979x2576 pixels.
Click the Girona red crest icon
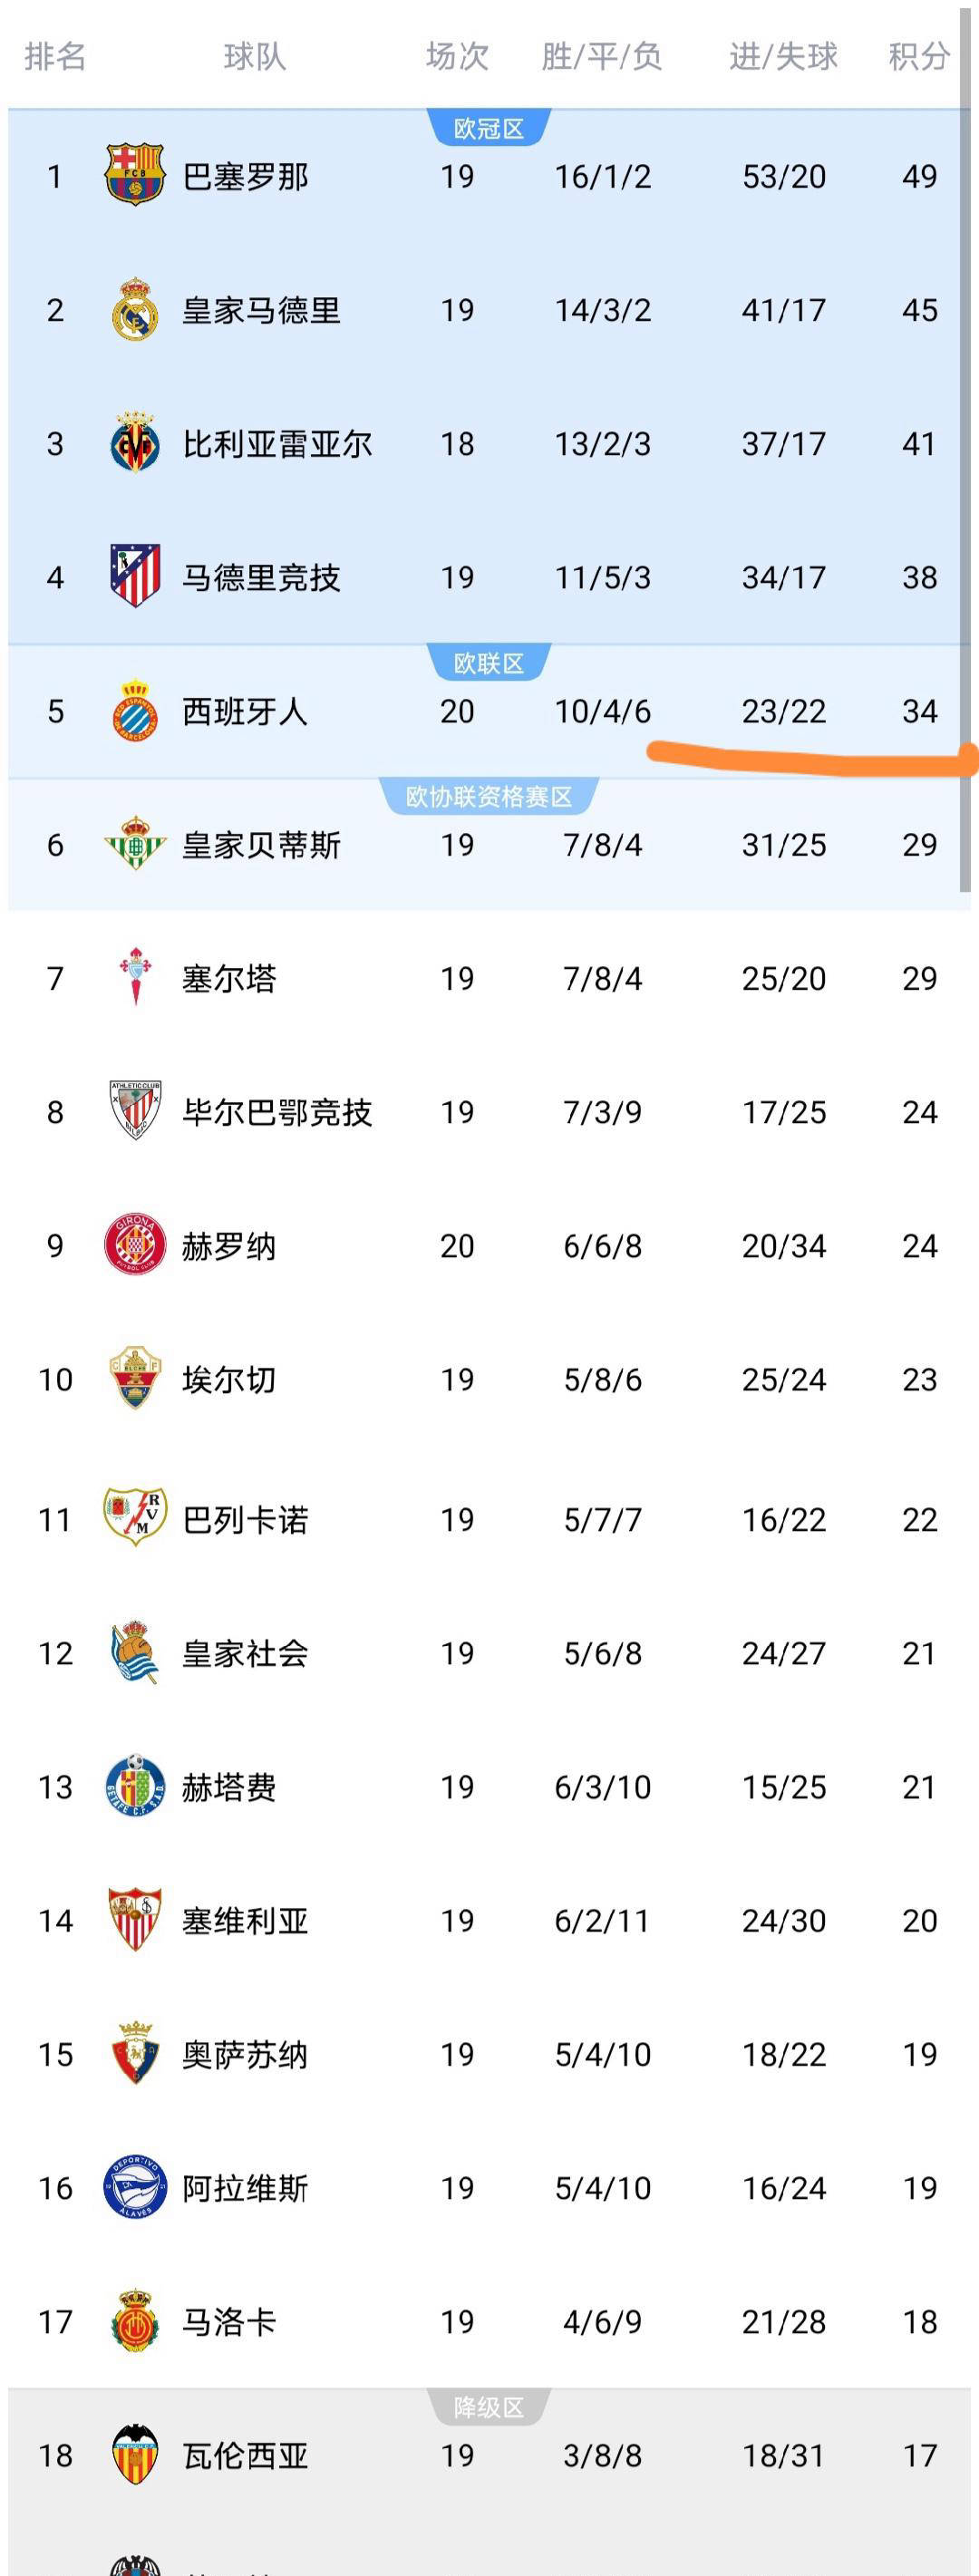(x=135, y=1245)
